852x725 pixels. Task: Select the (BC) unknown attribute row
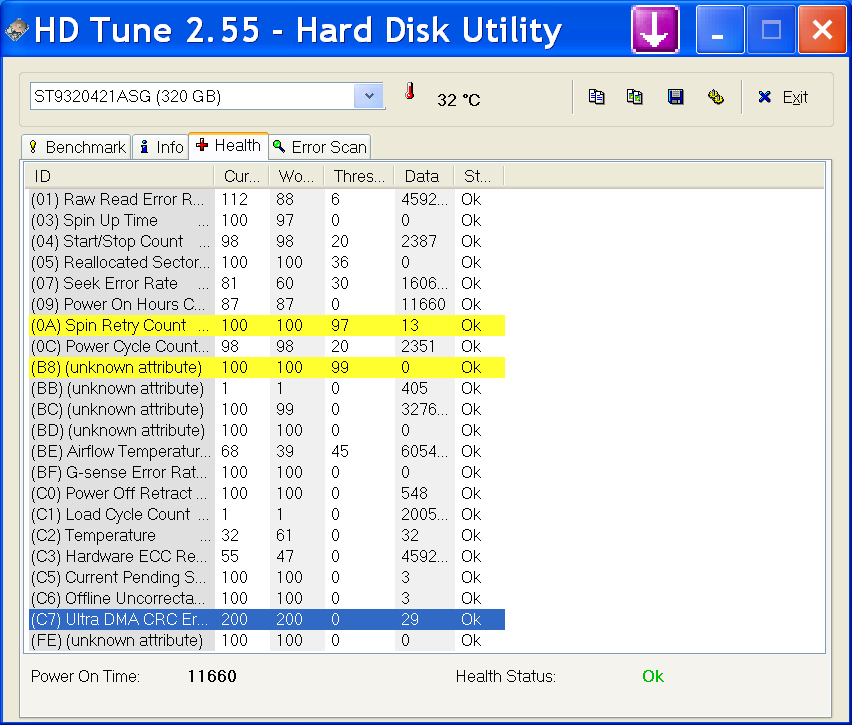click(x=267, y=409)
